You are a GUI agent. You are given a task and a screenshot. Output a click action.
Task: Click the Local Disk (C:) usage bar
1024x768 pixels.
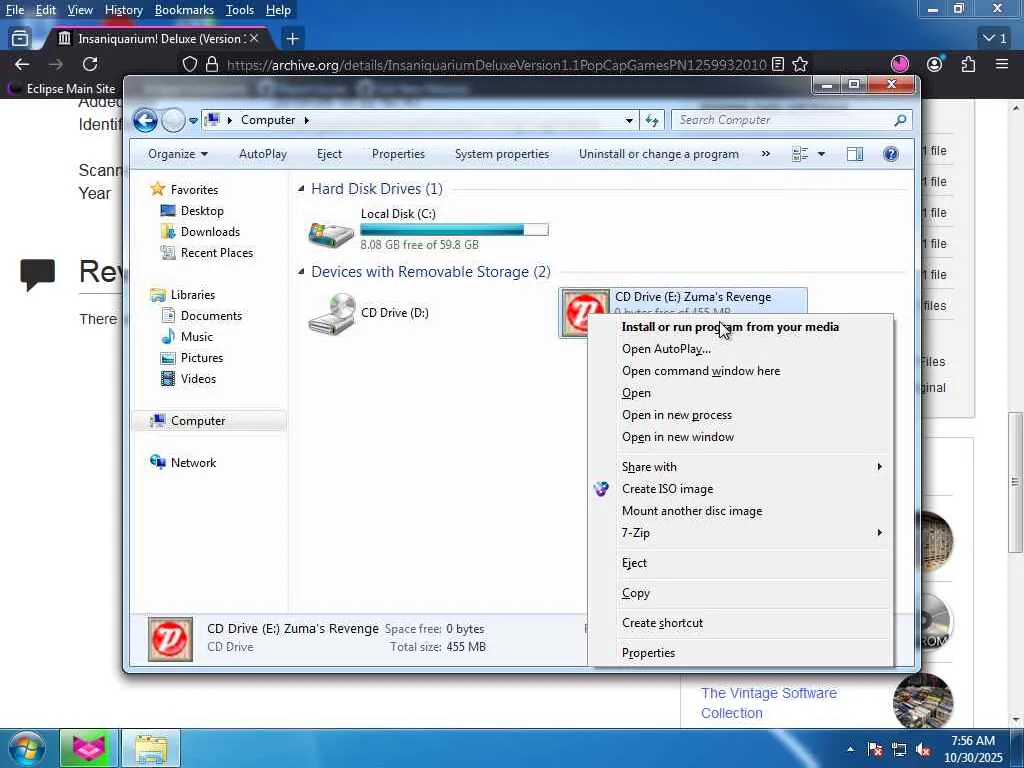tap(455, 230)
